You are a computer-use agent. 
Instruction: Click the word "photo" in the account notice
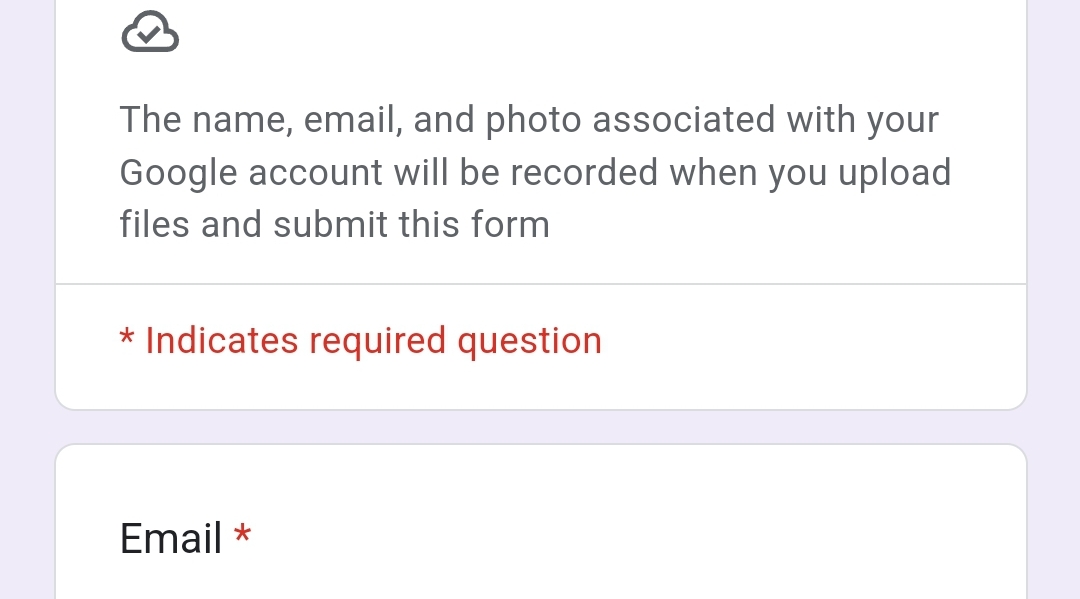click(x=533, y=121)
